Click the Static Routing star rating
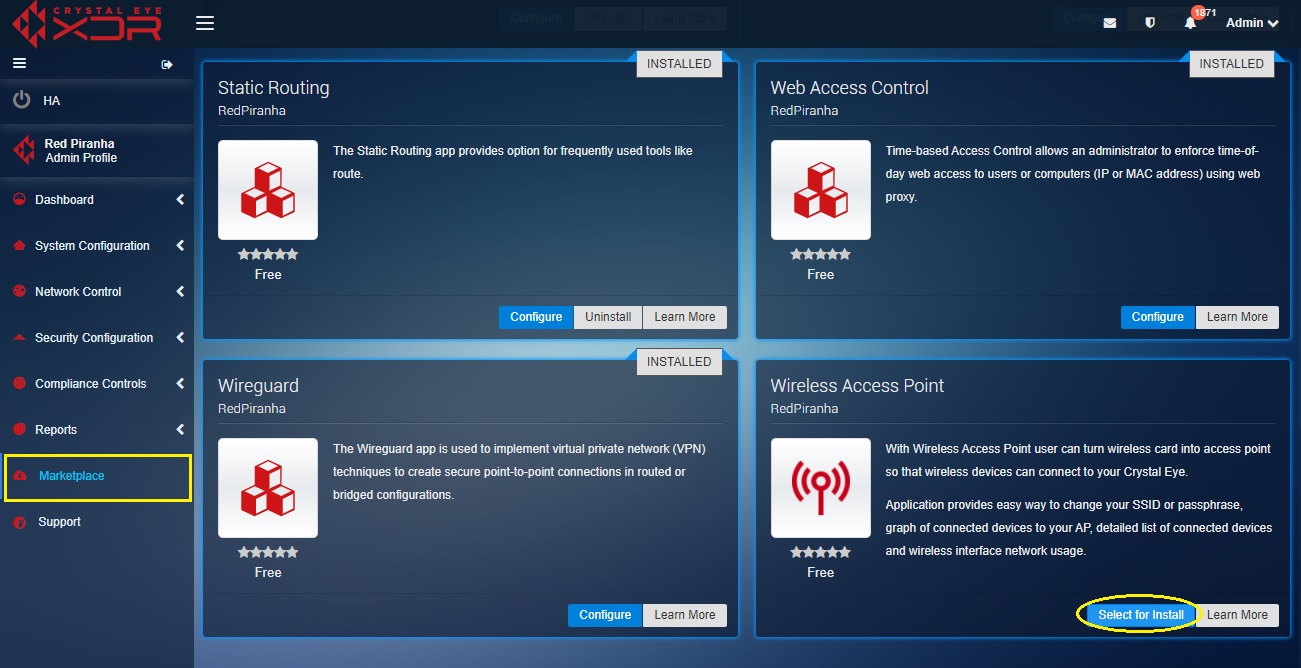The image size is (1301, 668). 268,254
